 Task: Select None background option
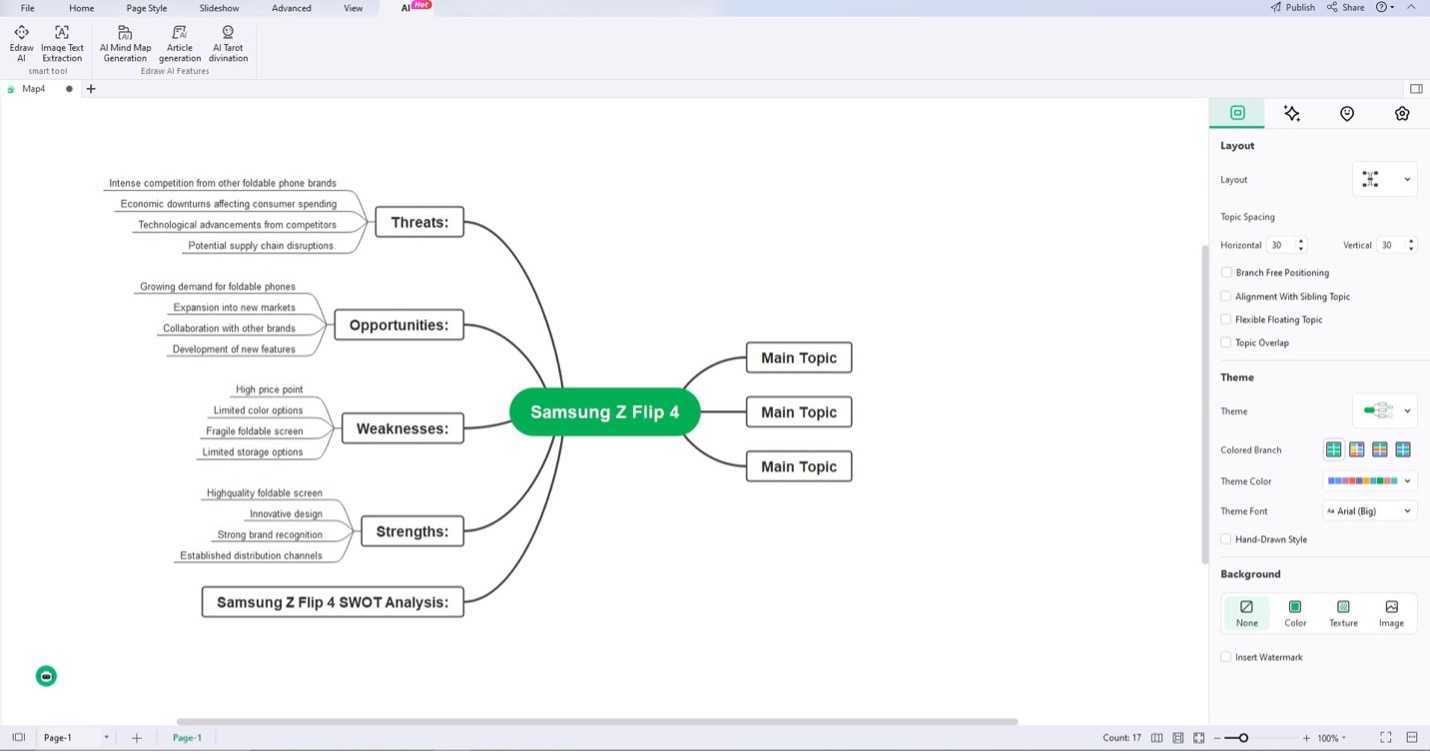pos(1247,614)
